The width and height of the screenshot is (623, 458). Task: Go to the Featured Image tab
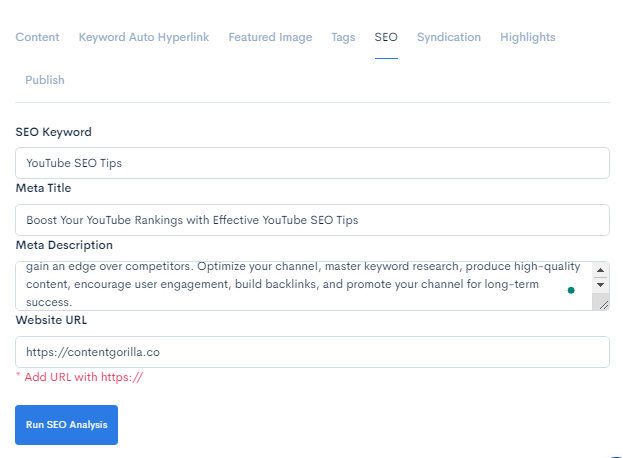pos(270,37)
